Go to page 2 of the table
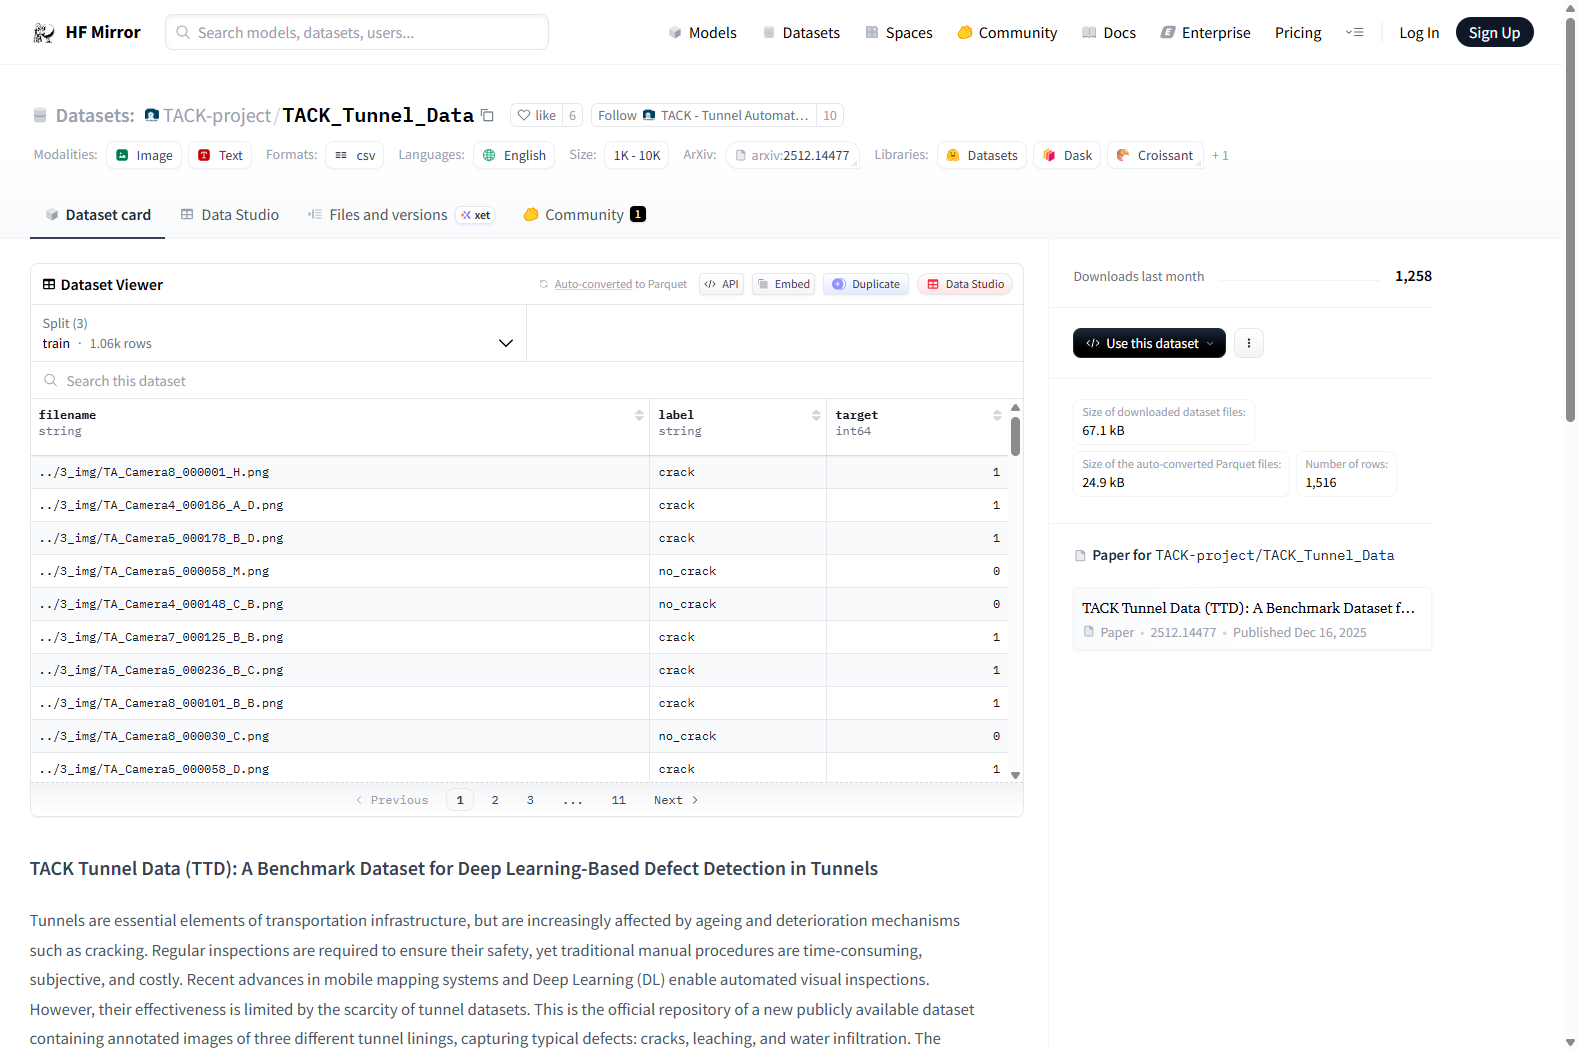This screenshot has width=1578, height=1050. [x=495, y=800]
